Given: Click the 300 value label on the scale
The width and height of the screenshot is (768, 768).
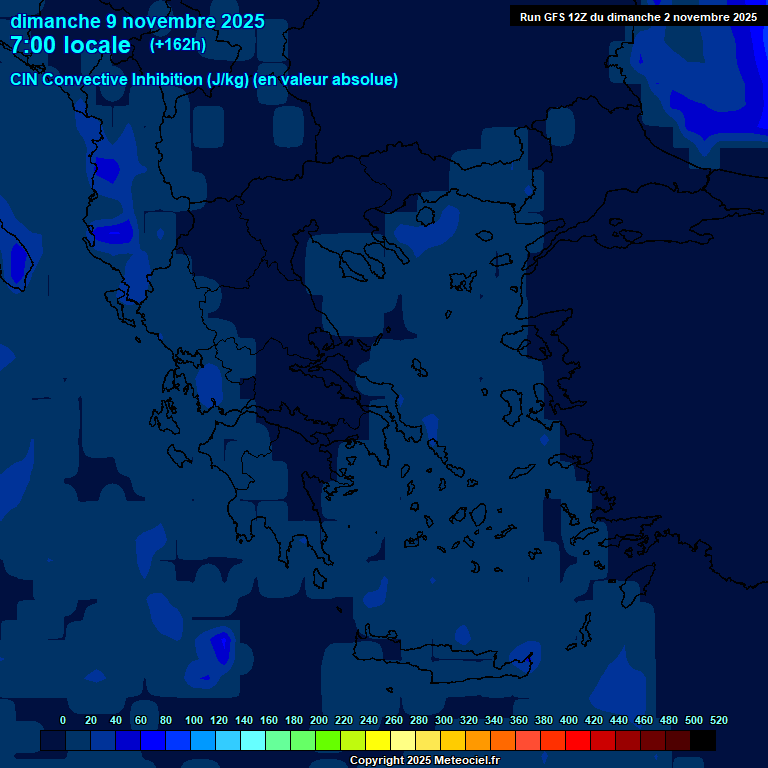Looking at the screenshot, I should 444,720.
